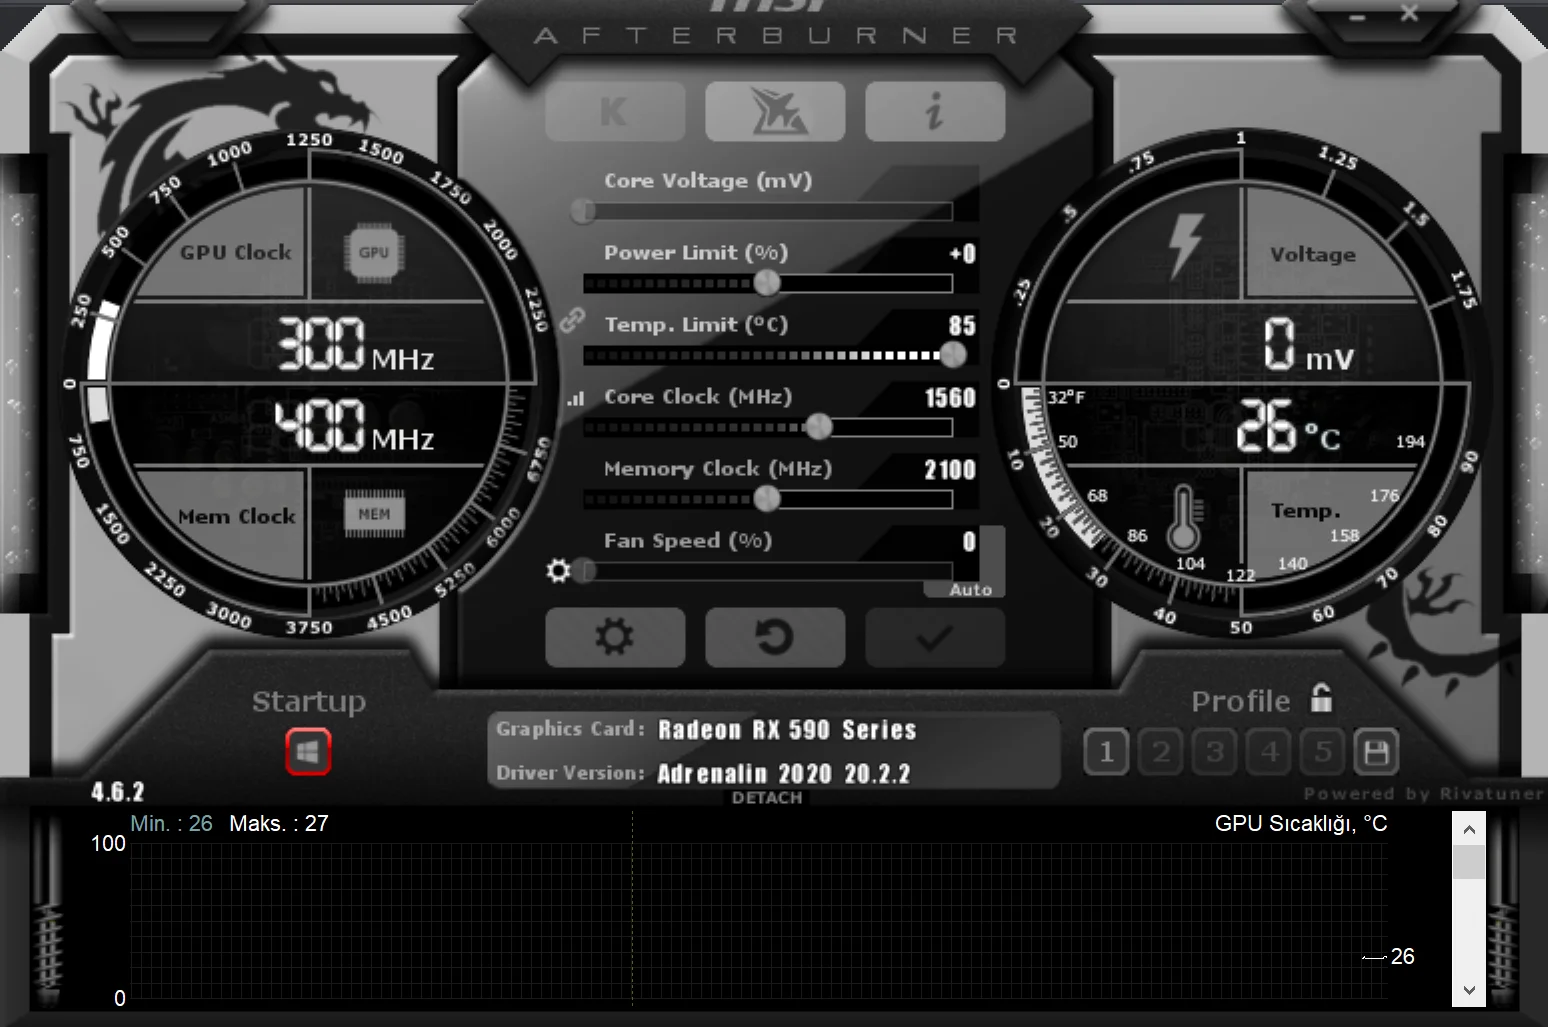Click the Power Limit value +0
This screenshot has height=1027, width=1548.
963,254
